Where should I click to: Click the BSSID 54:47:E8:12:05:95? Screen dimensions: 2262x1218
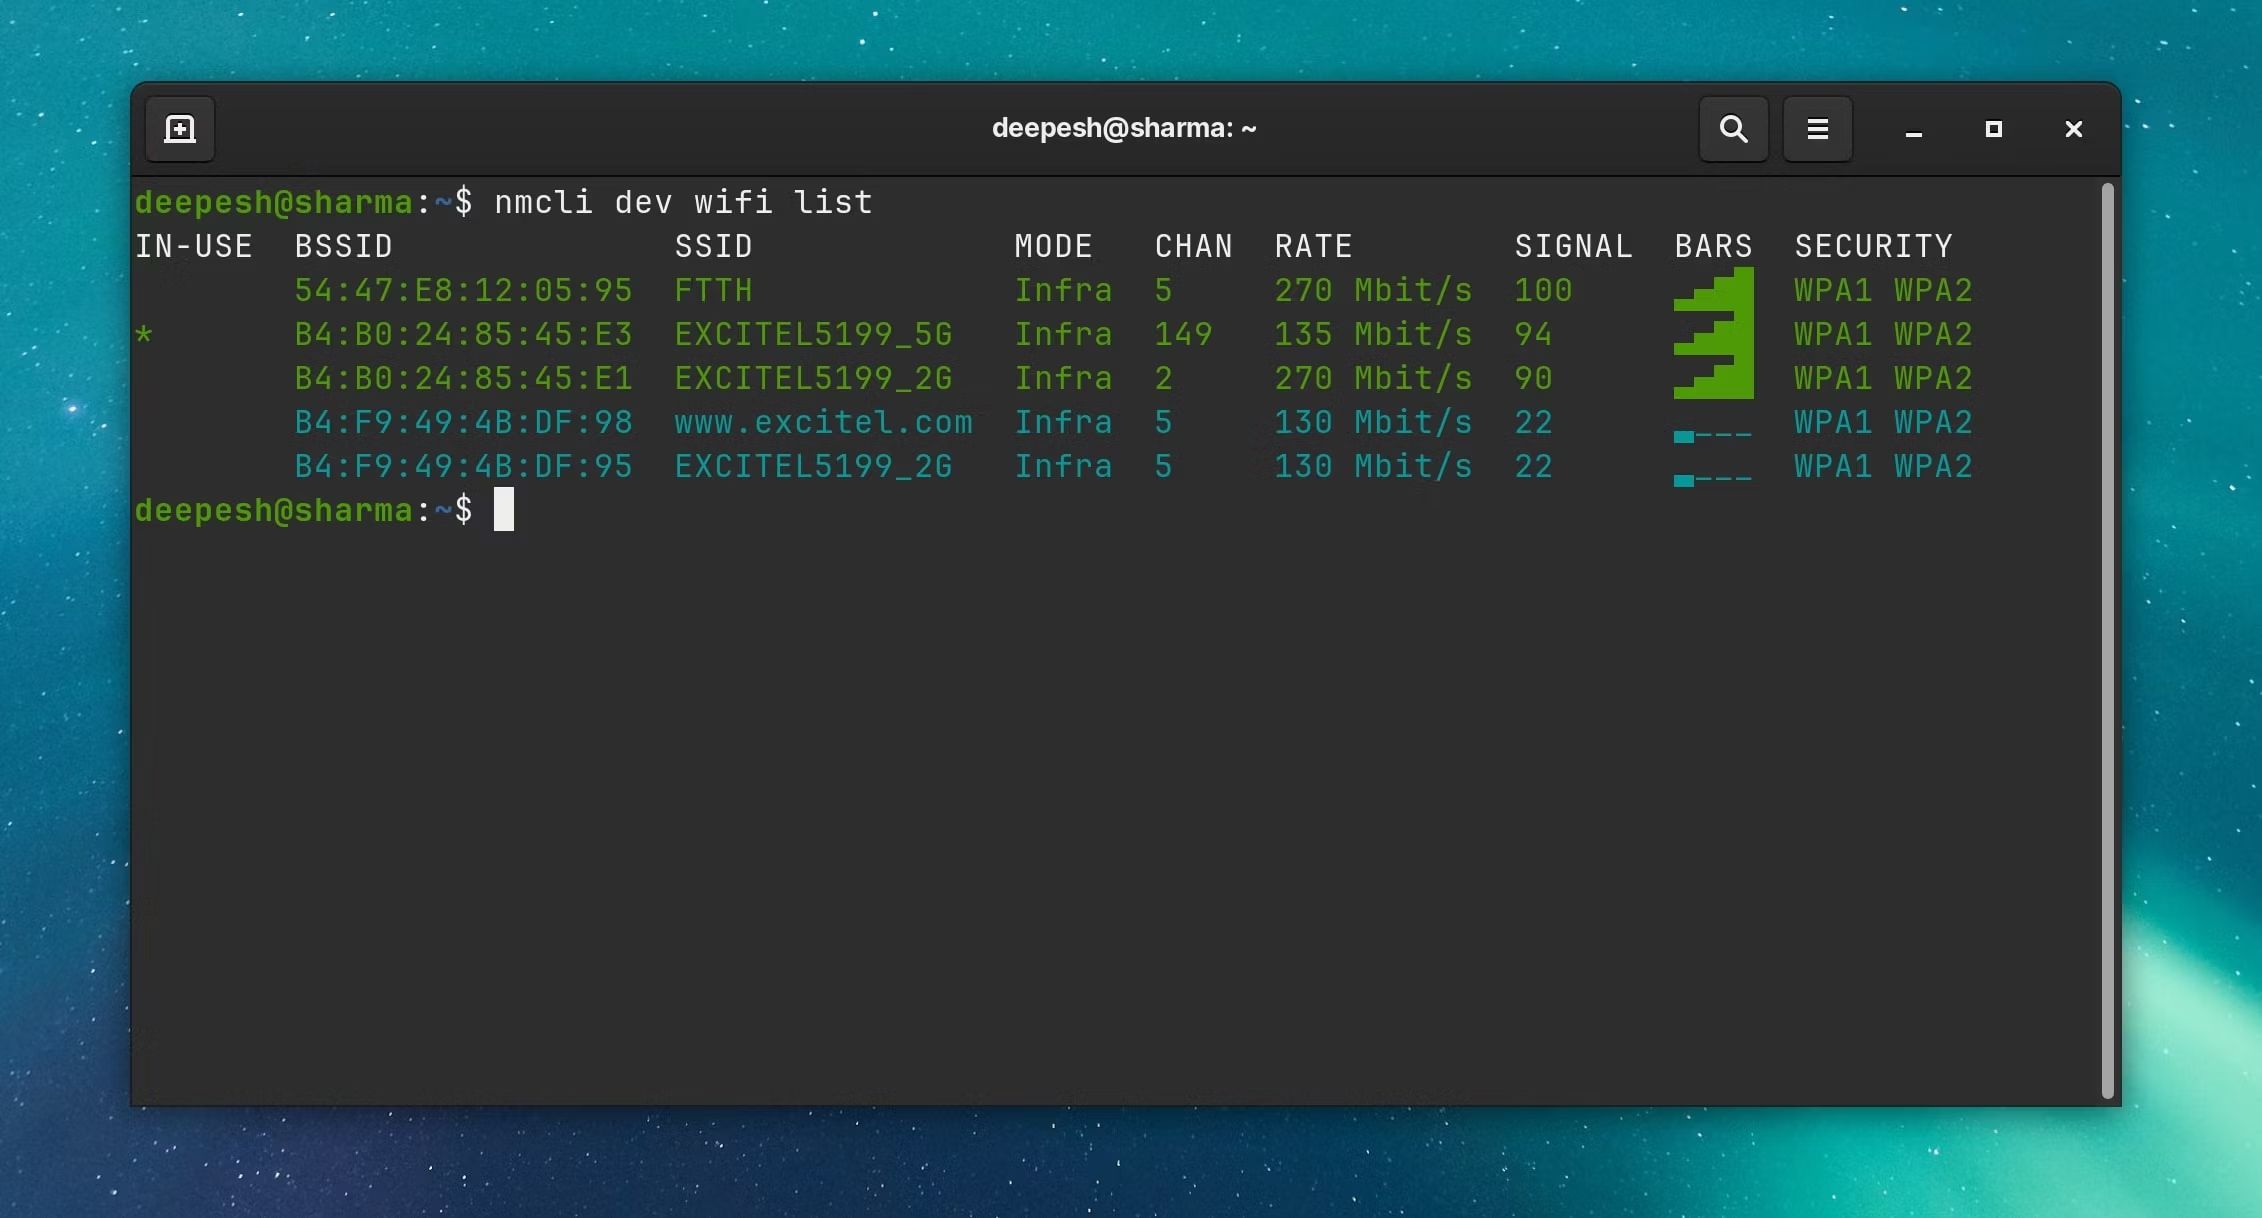(463, 290)
